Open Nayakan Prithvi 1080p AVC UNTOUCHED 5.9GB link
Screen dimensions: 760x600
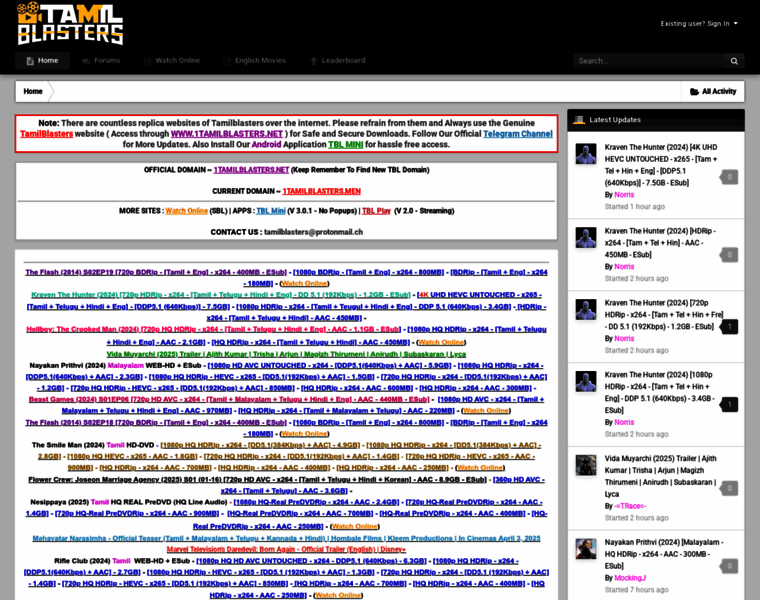coord(329,365)
